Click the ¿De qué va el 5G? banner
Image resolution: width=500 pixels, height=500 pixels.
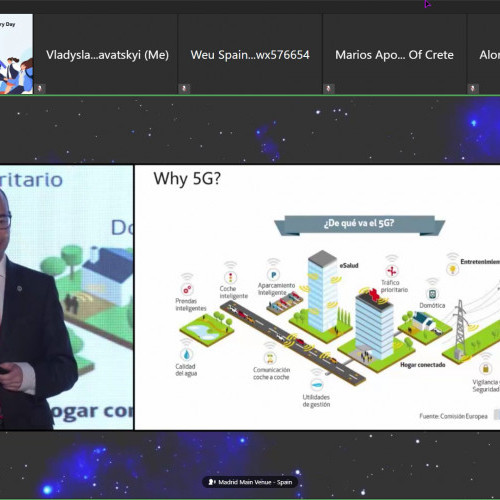coord(359,223)
